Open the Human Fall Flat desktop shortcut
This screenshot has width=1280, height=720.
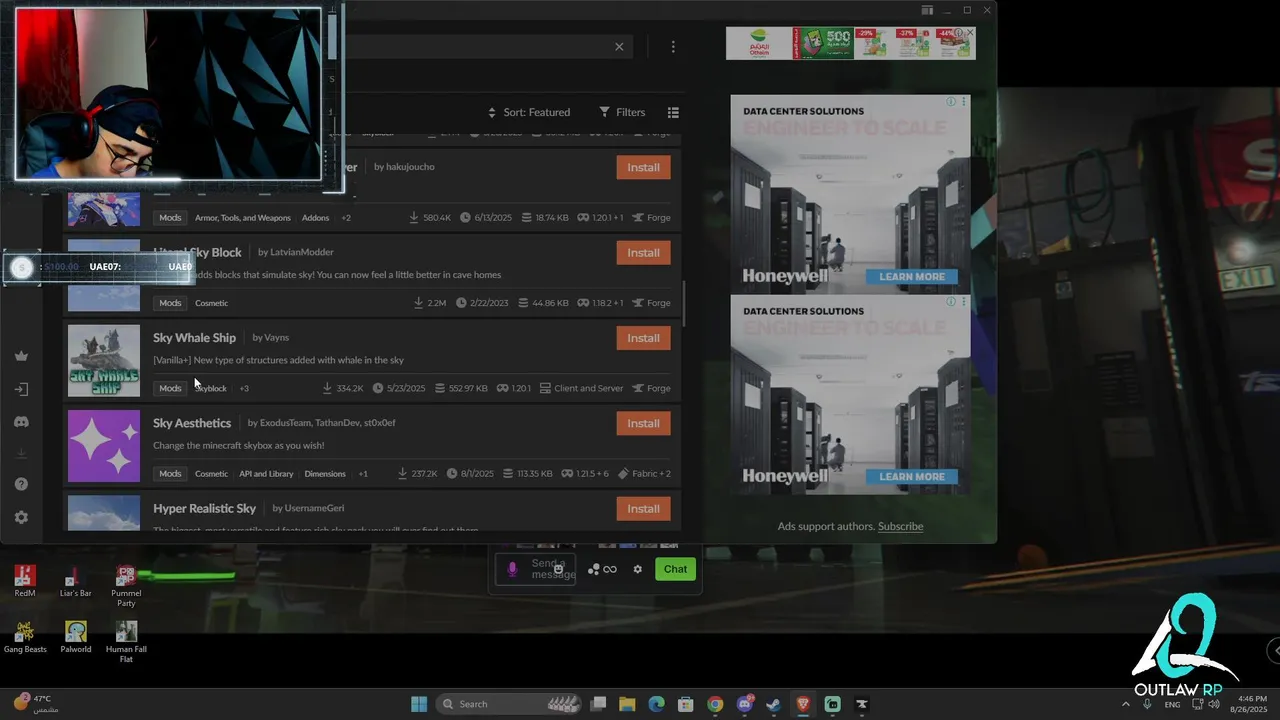tap(126, 642)
